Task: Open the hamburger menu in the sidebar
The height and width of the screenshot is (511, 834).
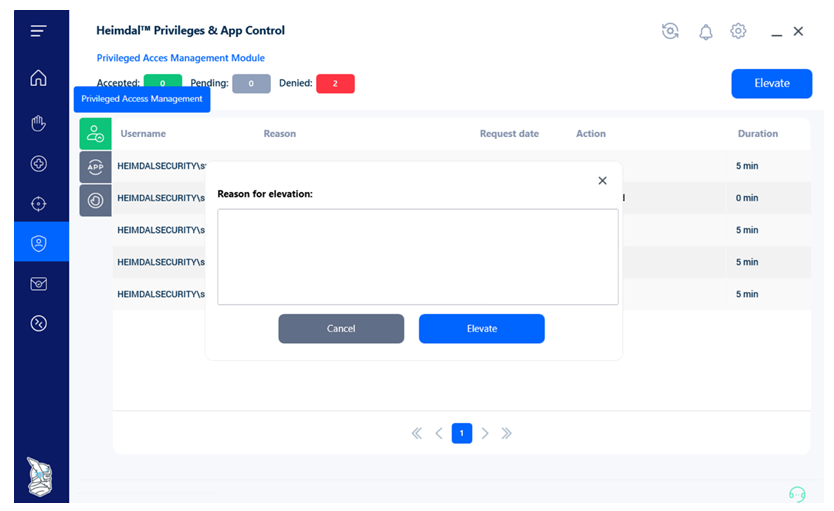Action: pyautogui.click(x=38, y=31)
